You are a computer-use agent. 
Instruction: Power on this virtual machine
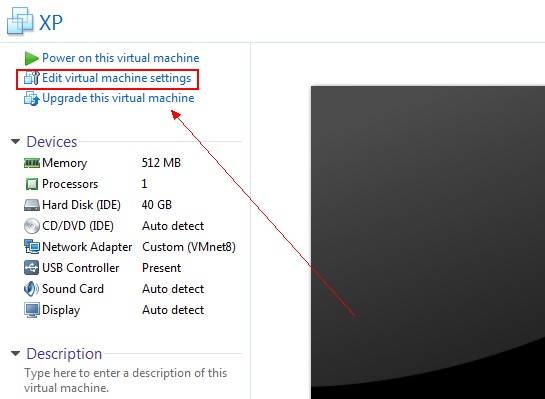click(121, 58)
